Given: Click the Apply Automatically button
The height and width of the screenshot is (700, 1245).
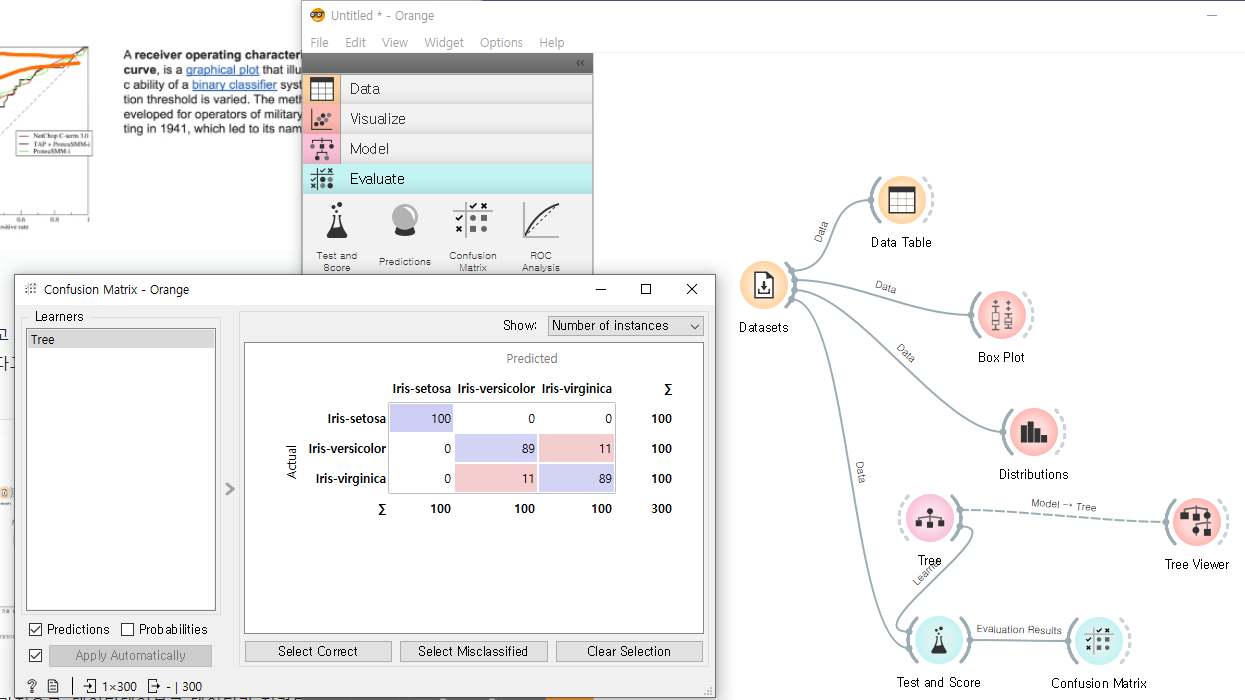Looking at the screenshot, I should click(x=130, y=656).
